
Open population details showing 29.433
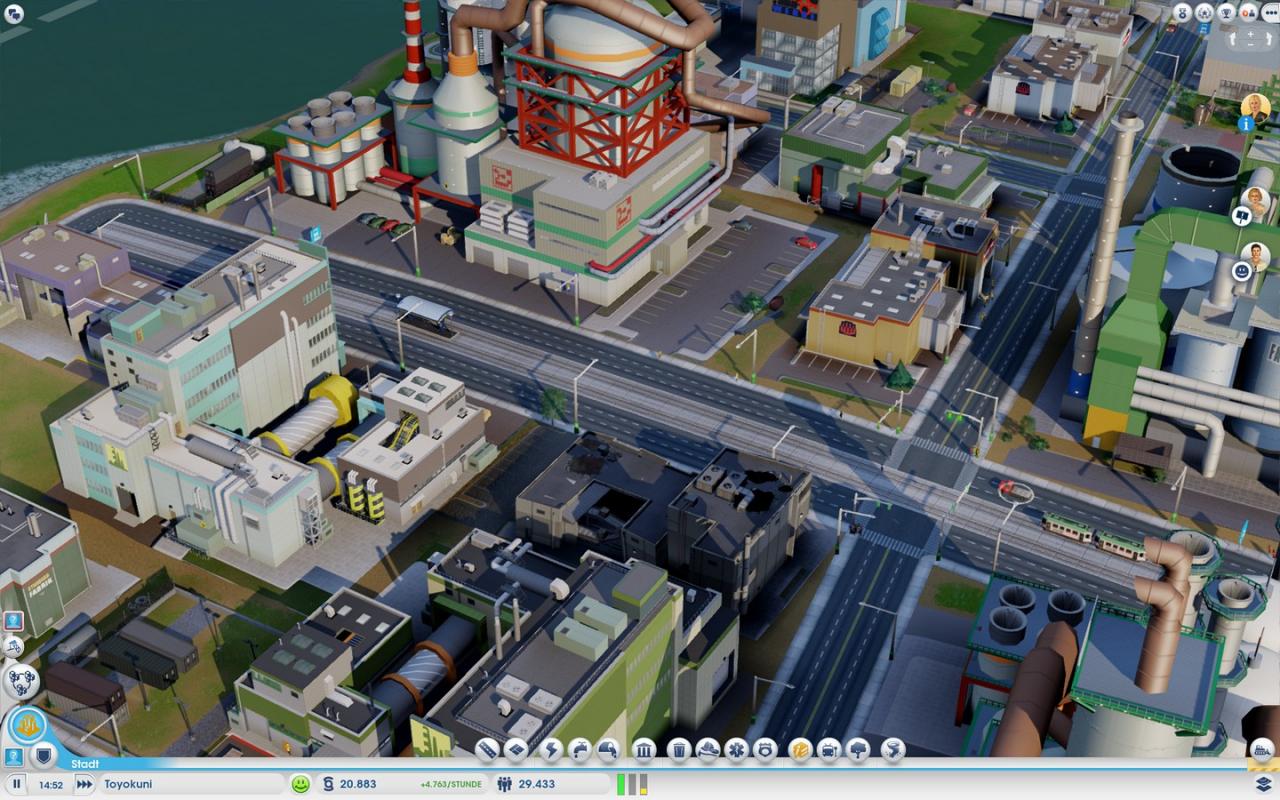(x=550, y=784)
